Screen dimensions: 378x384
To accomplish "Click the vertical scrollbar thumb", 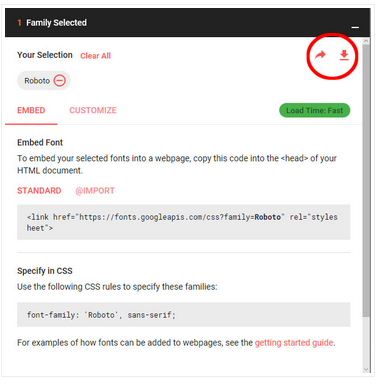I will pos(366,180).
